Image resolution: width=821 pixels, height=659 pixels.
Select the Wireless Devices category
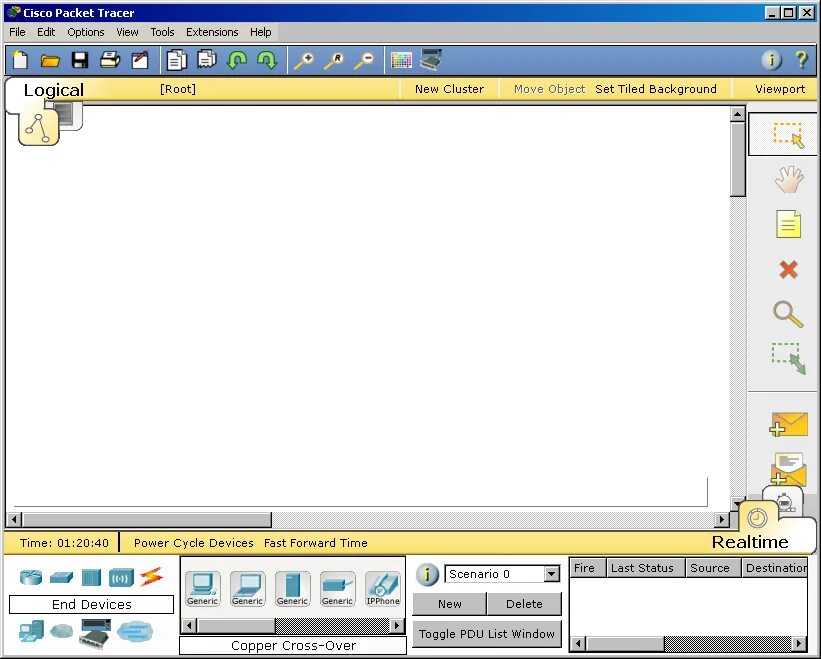pyautogui.click(x=121, y=578)
